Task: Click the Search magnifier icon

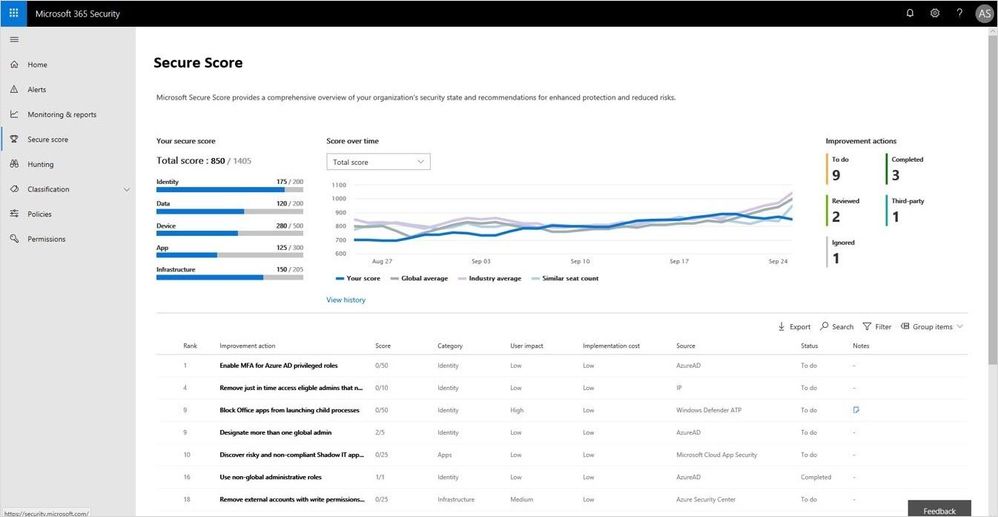Action: (824, 326)
